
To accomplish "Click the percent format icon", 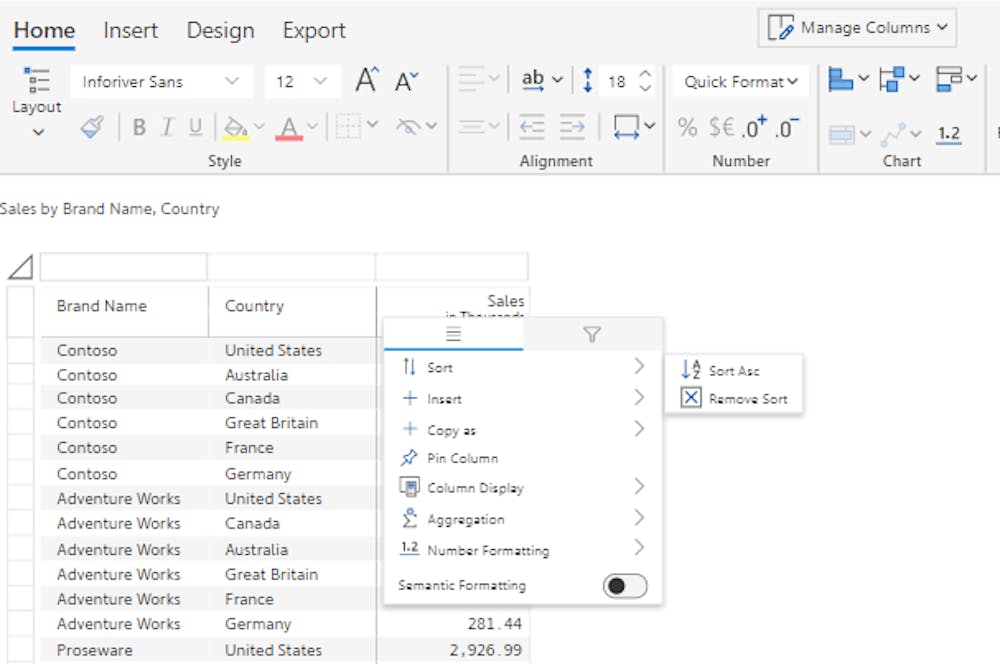I will coord(687,127).
